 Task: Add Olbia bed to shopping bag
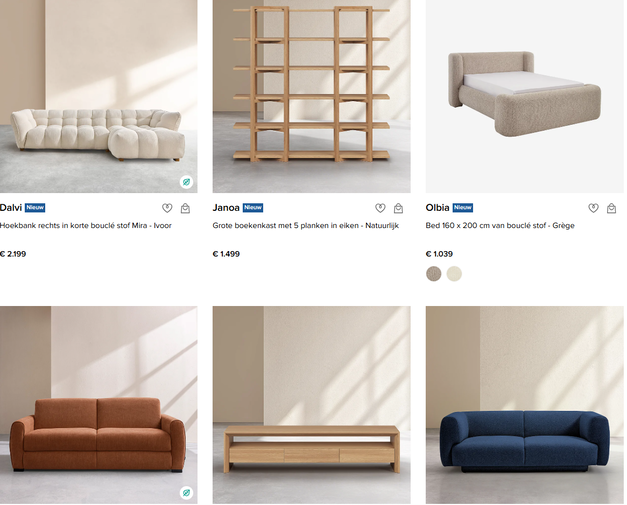611,208
